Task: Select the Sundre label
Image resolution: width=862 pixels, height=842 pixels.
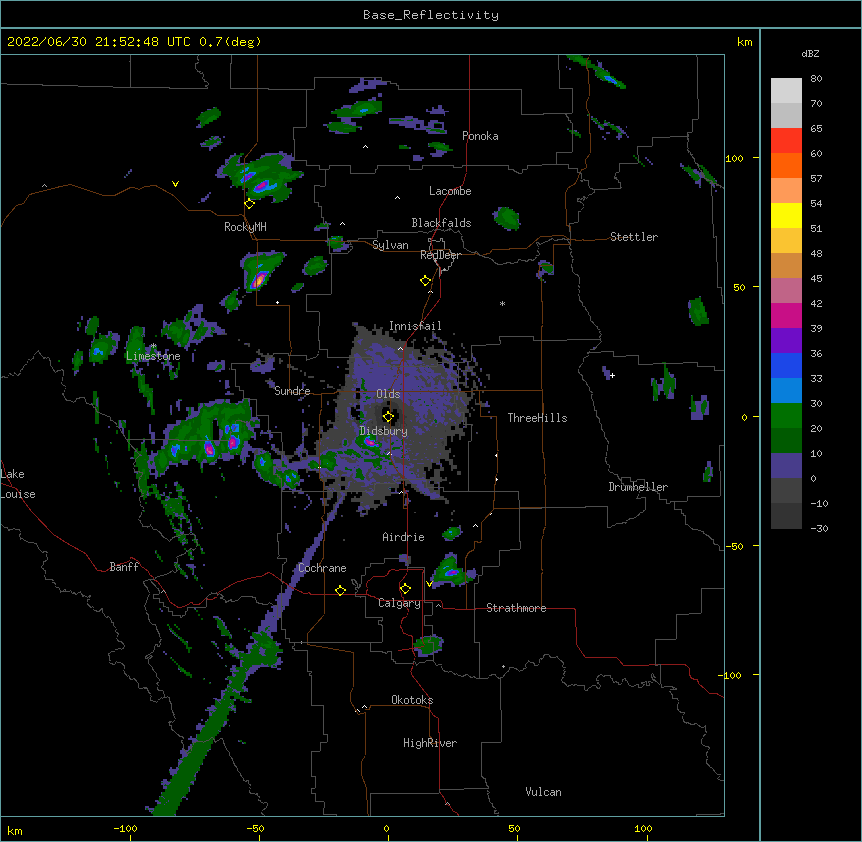Action: tap(292, 391)
